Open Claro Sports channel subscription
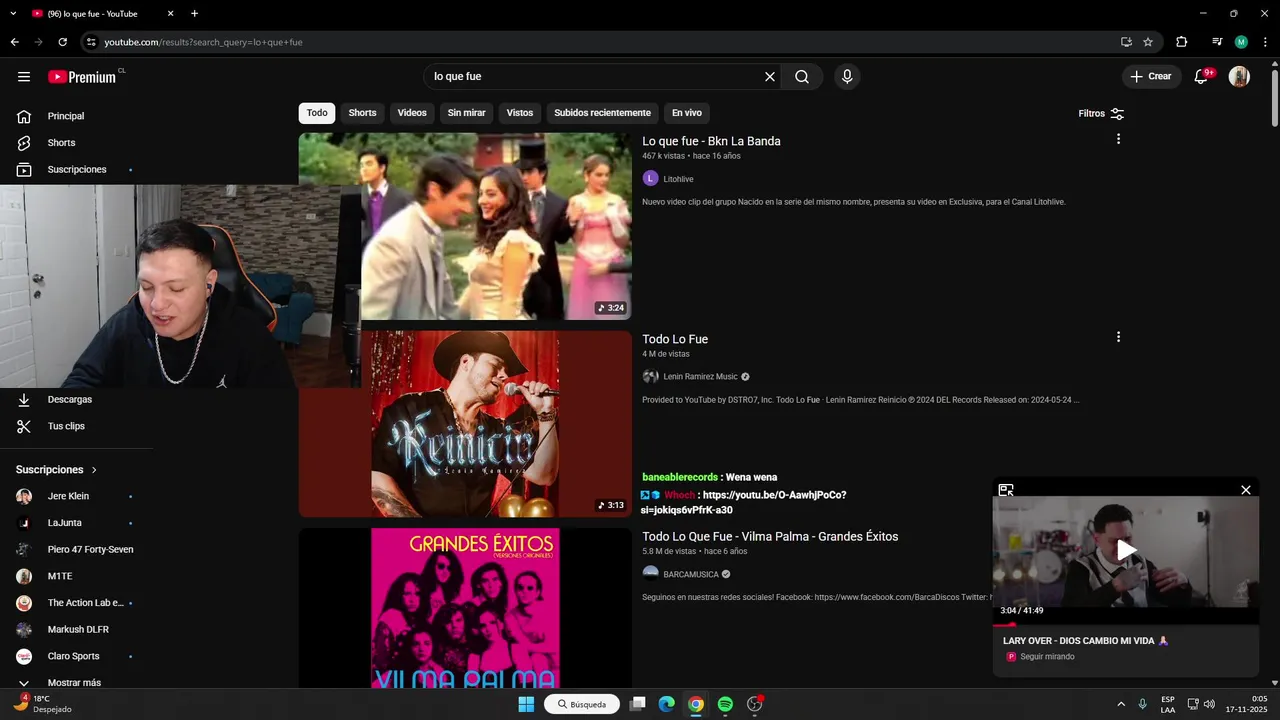 point(77,656)
